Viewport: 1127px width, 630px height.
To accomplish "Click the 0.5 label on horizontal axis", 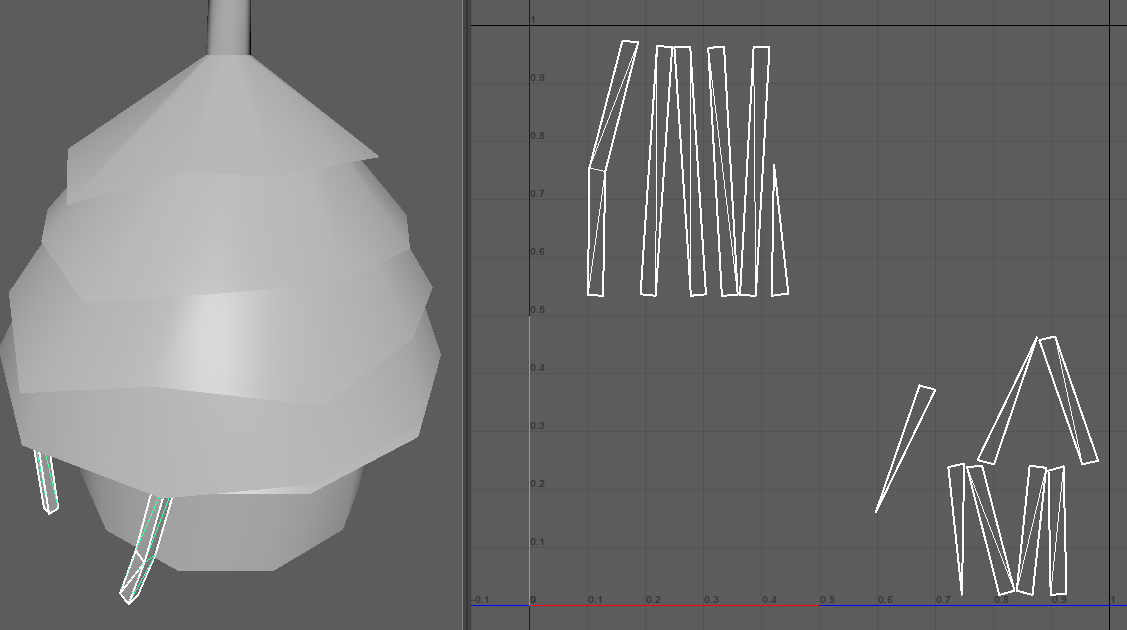I will 827,600.
